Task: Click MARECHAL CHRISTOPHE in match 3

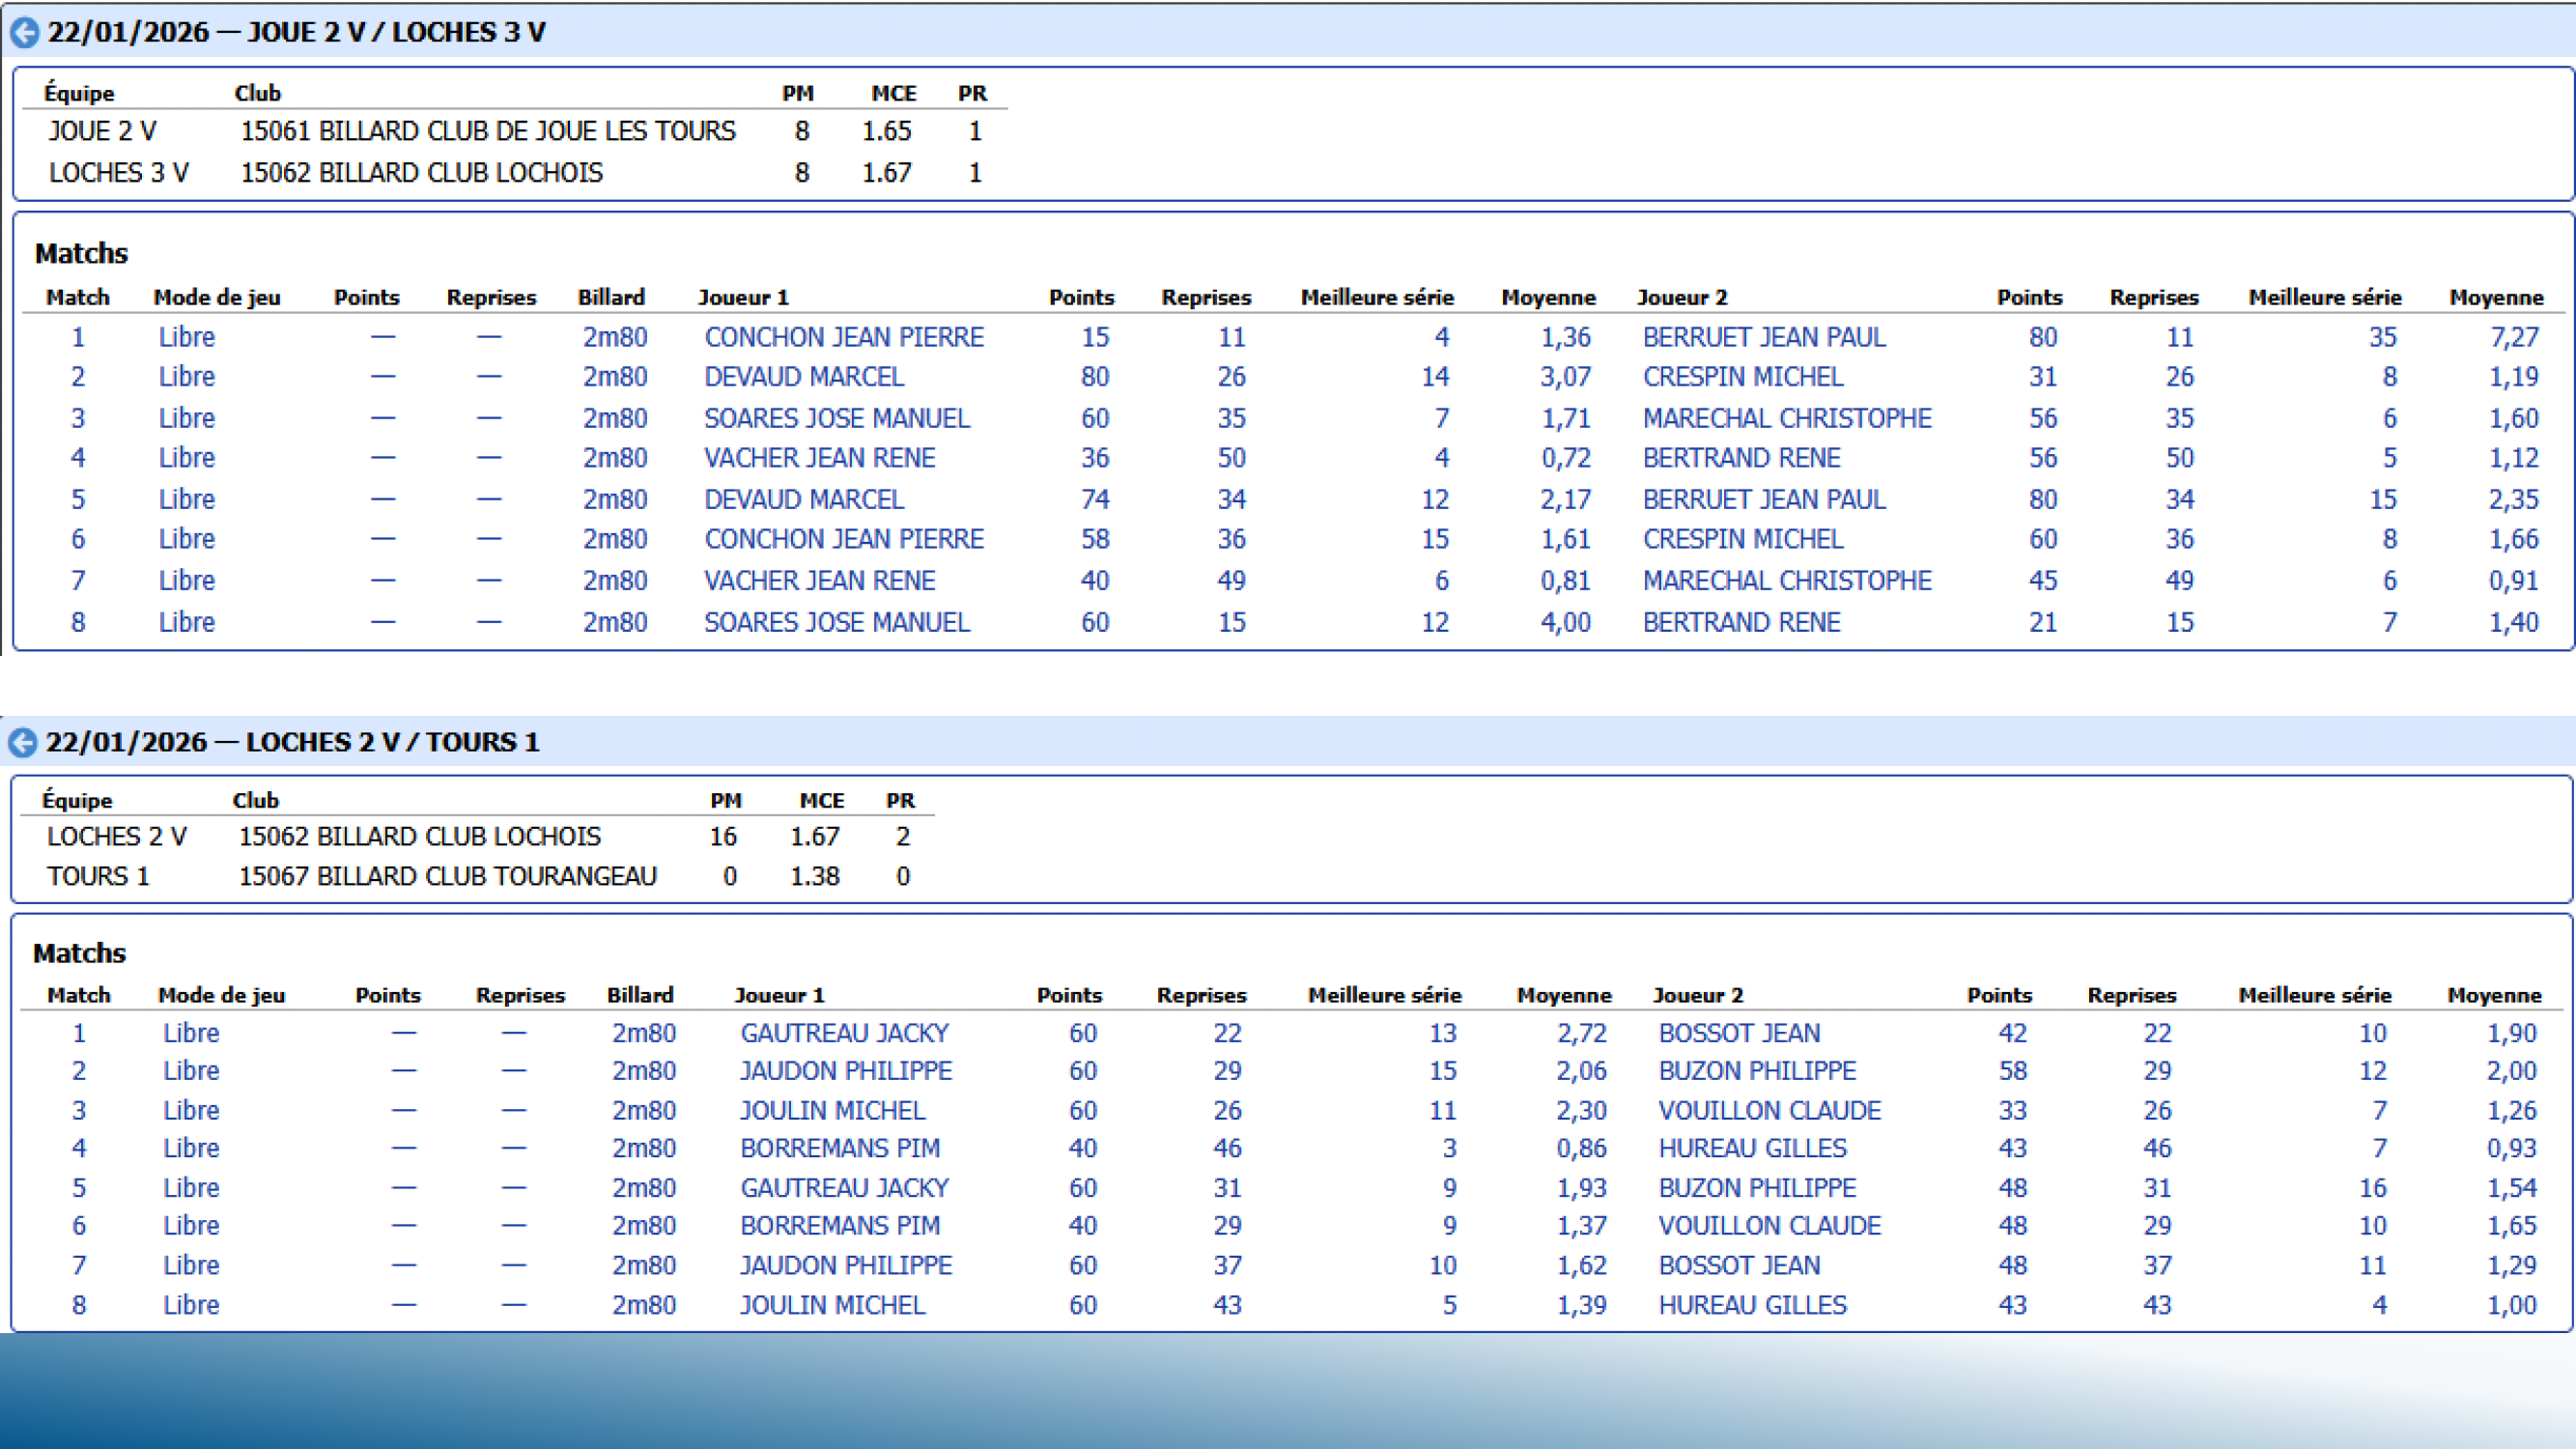Action: point(1786,418)
